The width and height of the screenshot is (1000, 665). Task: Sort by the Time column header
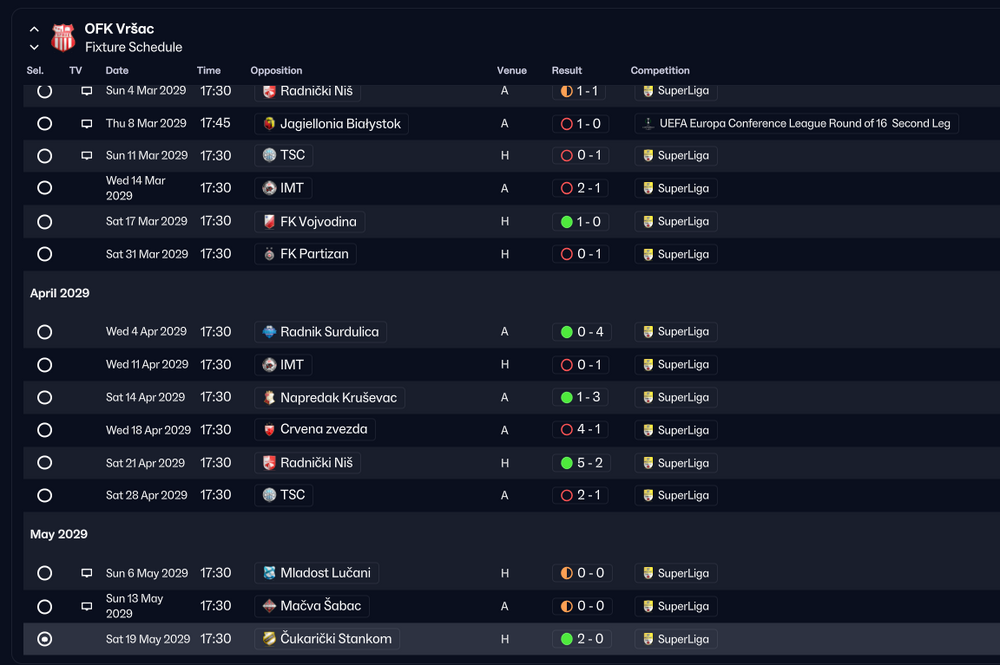209,71
